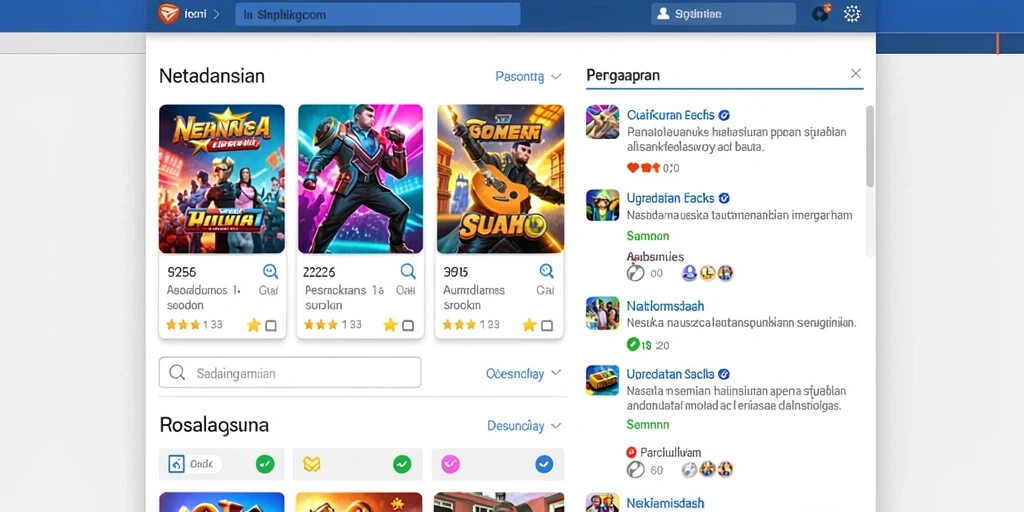Click the large star on the 9256 card
Image resolution: width=1024 pixels, height=512 pixels.
point(253,325)
